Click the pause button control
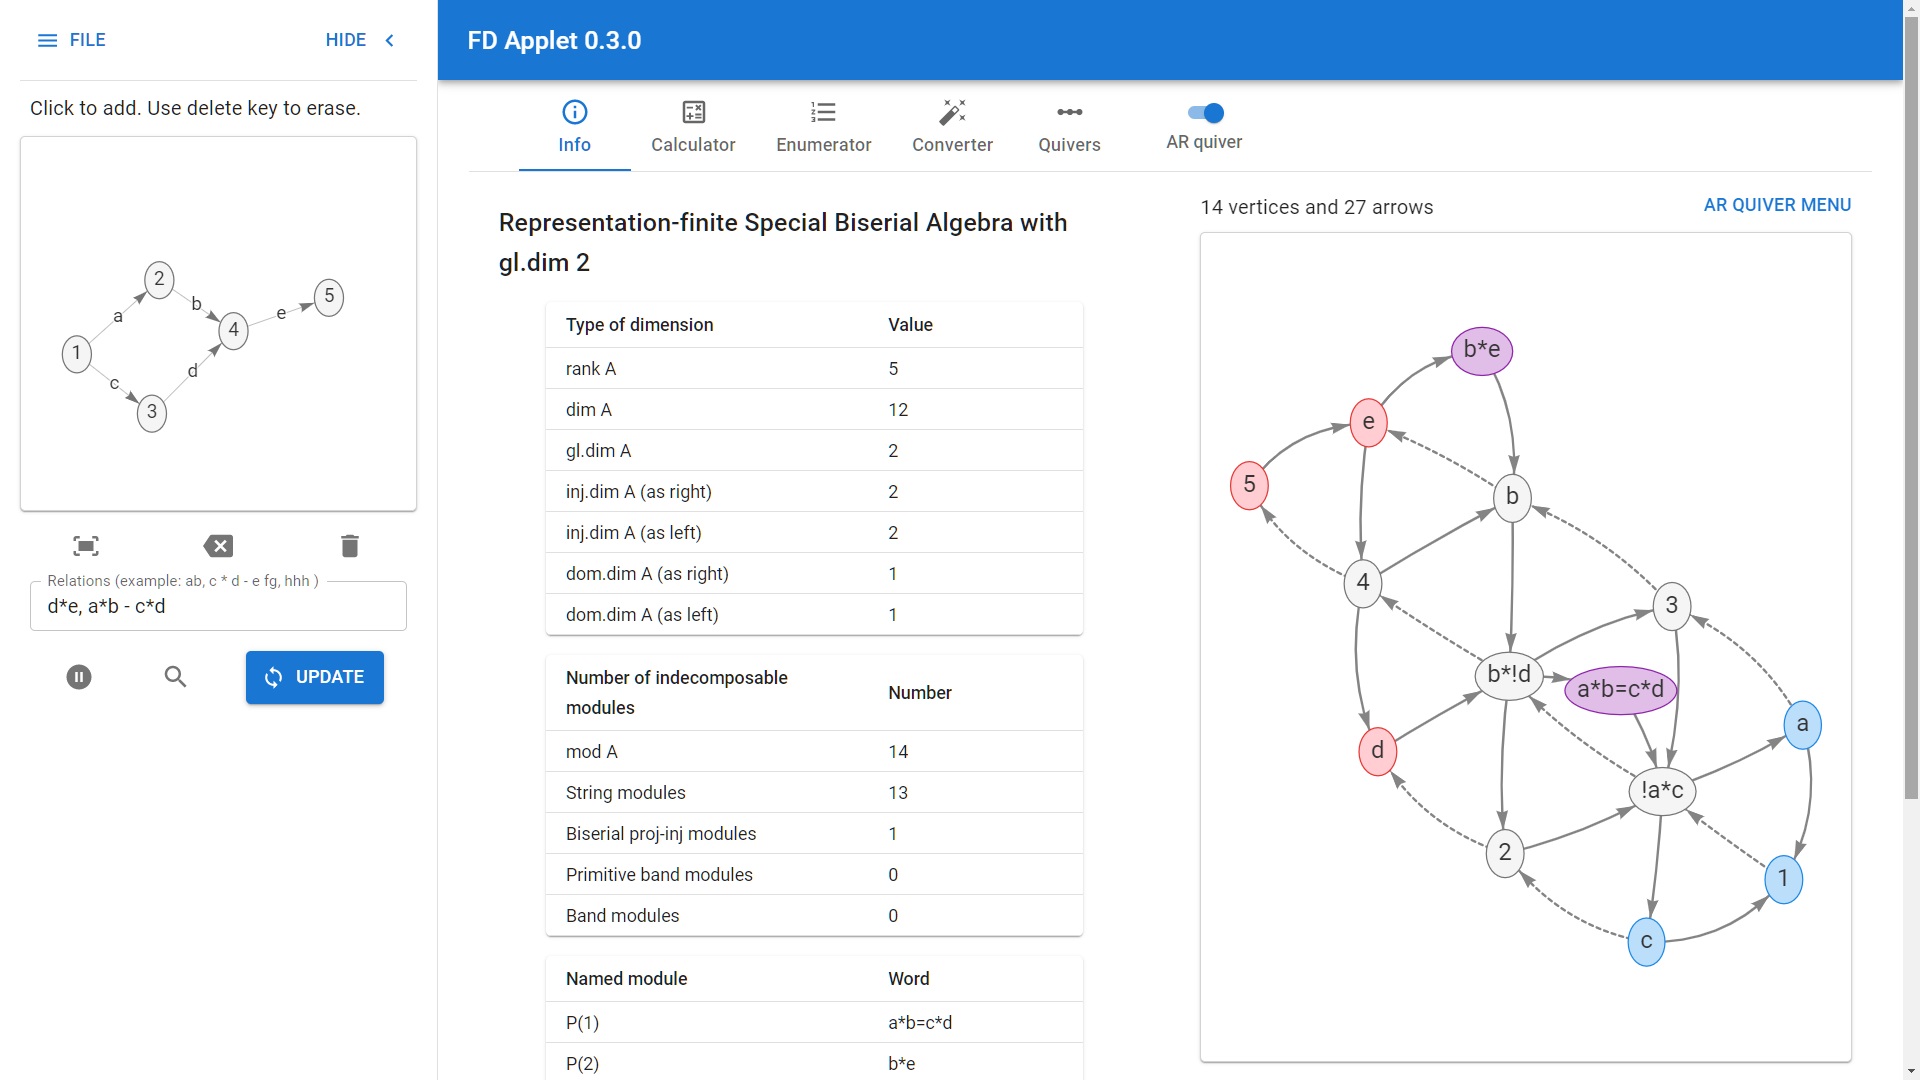The height and width of the screenshot is (1080, 1920). pos(79,676)
